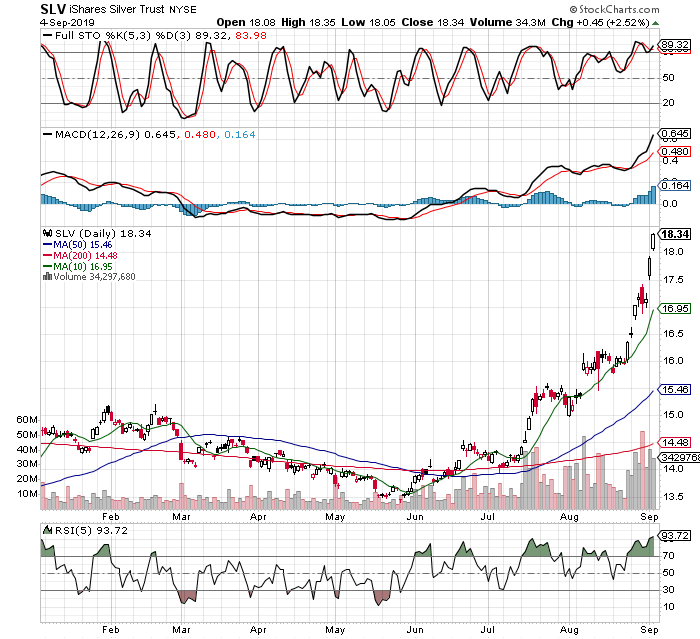This screenshot has height=639, width=700.
Task: Click the 10M volume axis label
Action: click(x=27, y=494)
